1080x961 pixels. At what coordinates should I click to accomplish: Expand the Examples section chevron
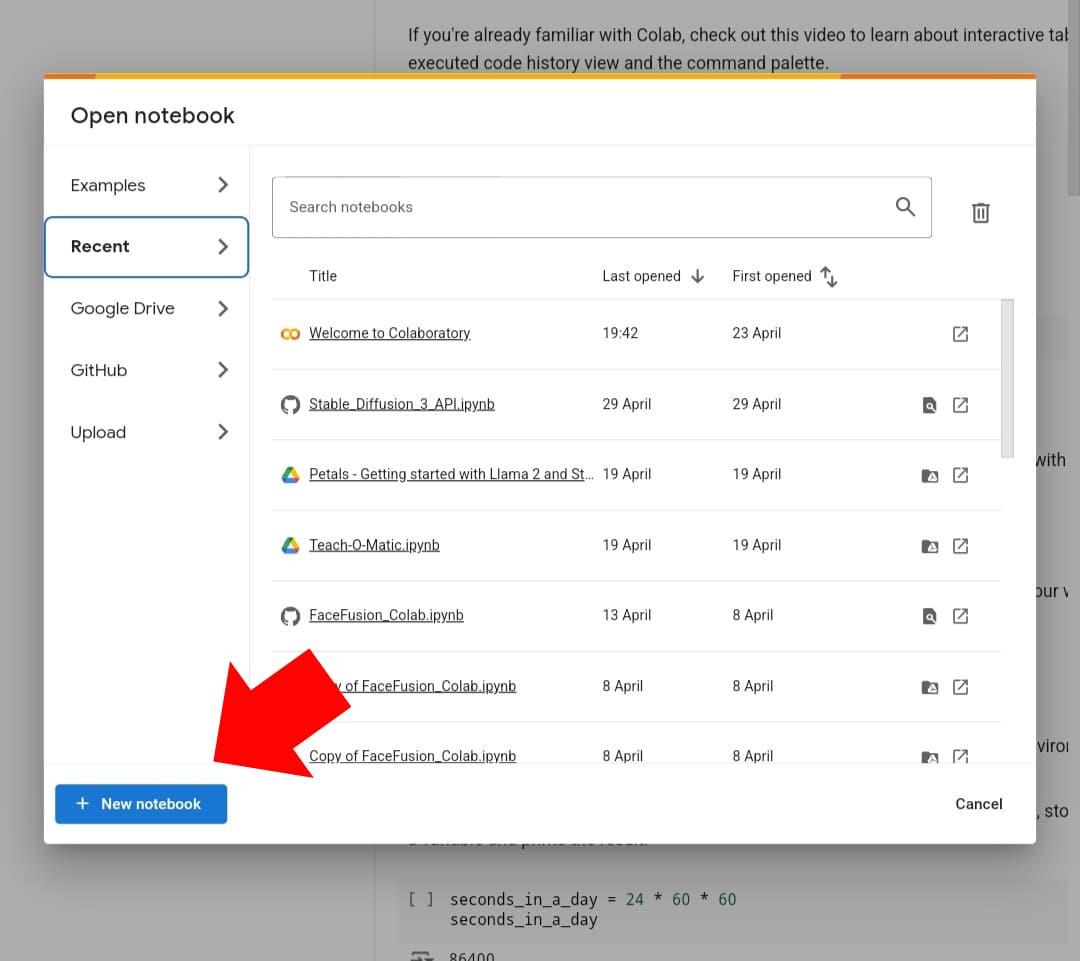pyautogui.click(x=223, y=185)
